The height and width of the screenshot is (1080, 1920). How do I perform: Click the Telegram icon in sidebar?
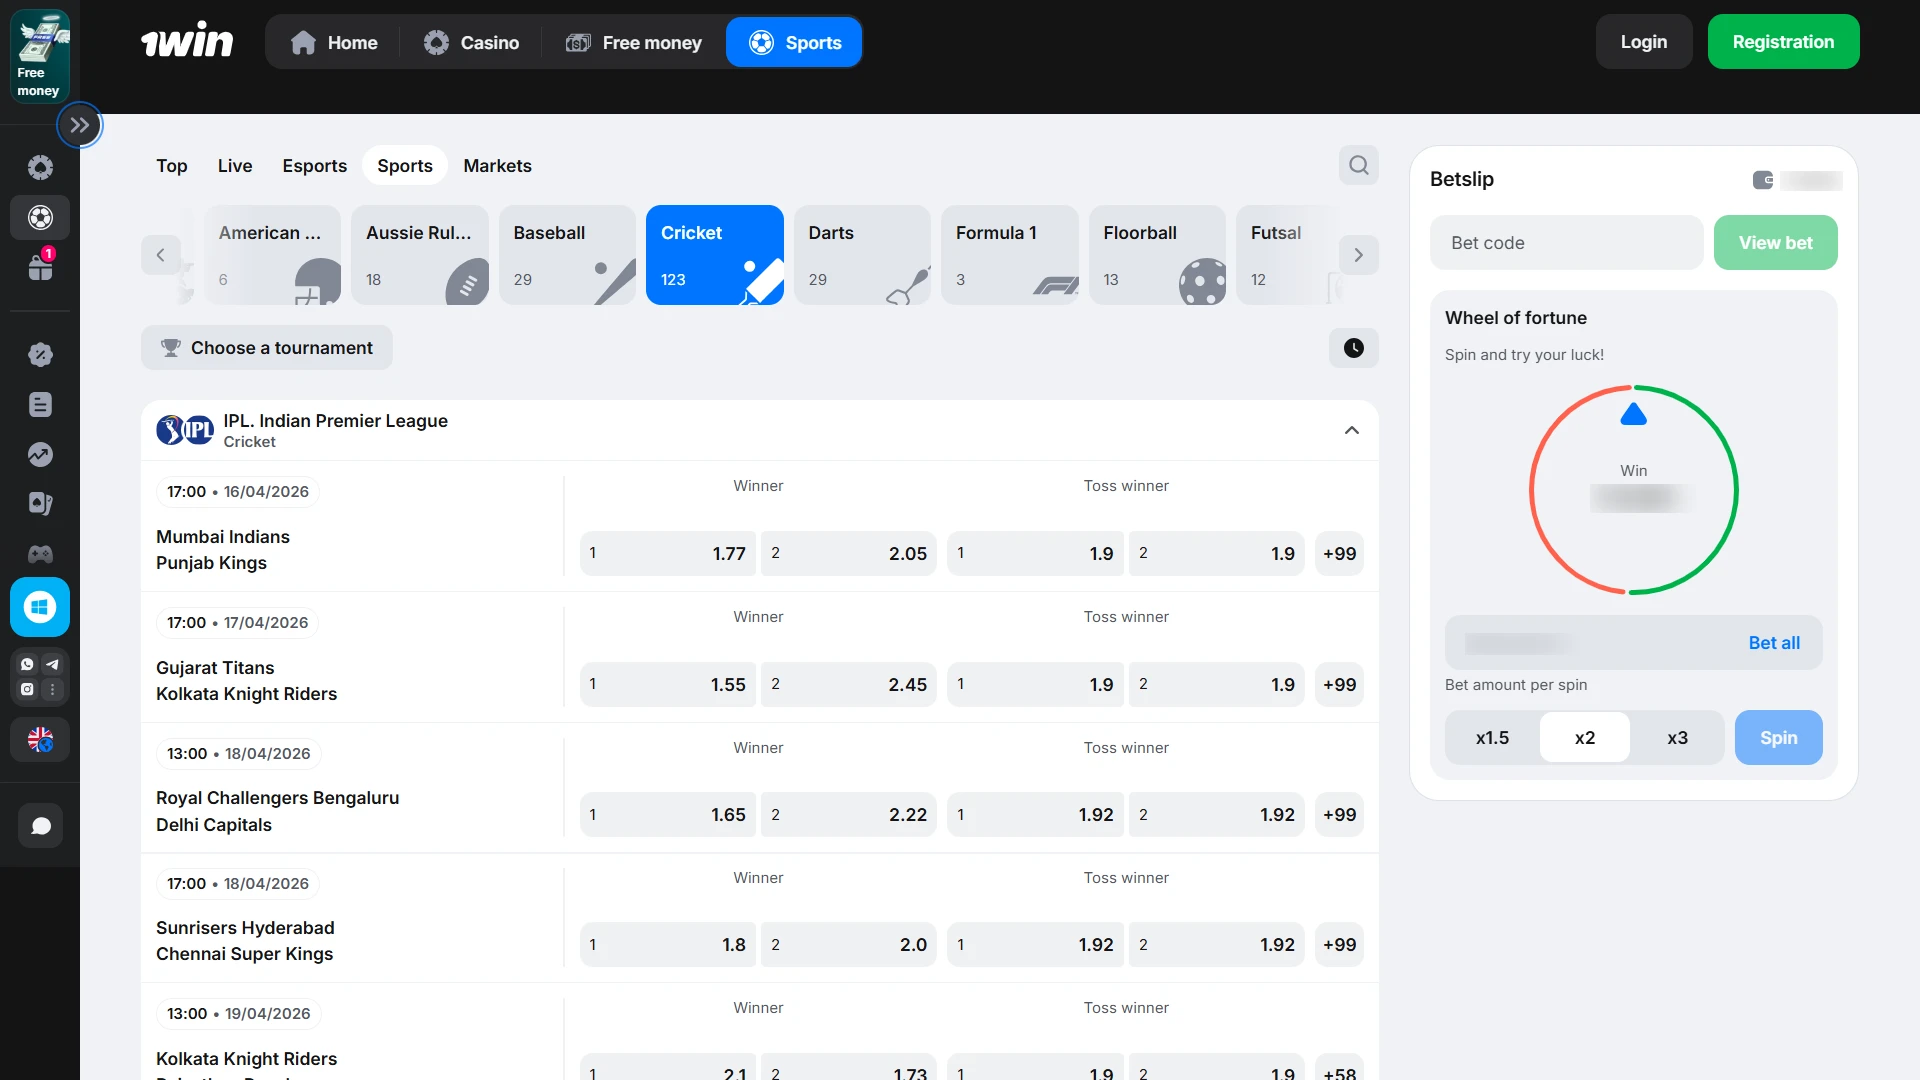coord(53,664)
